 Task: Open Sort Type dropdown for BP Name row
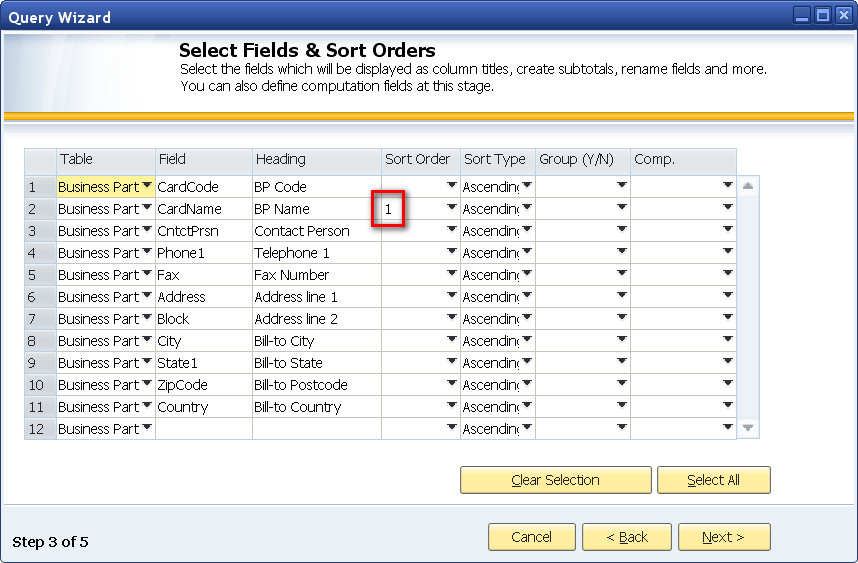527,208
